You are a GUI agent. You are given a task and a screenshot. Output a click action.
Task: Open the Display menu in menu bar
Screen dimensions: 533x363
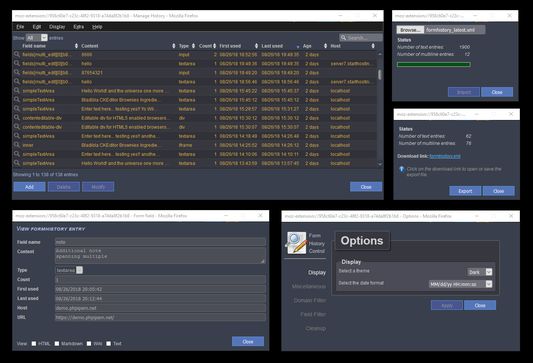[57, 27]
